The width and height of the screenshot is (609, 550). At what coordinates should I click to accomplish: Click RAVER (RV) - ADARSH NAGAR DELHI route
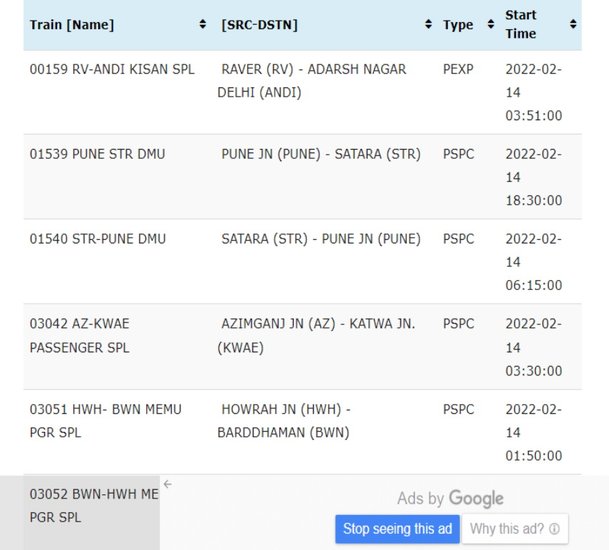(311, 81)
